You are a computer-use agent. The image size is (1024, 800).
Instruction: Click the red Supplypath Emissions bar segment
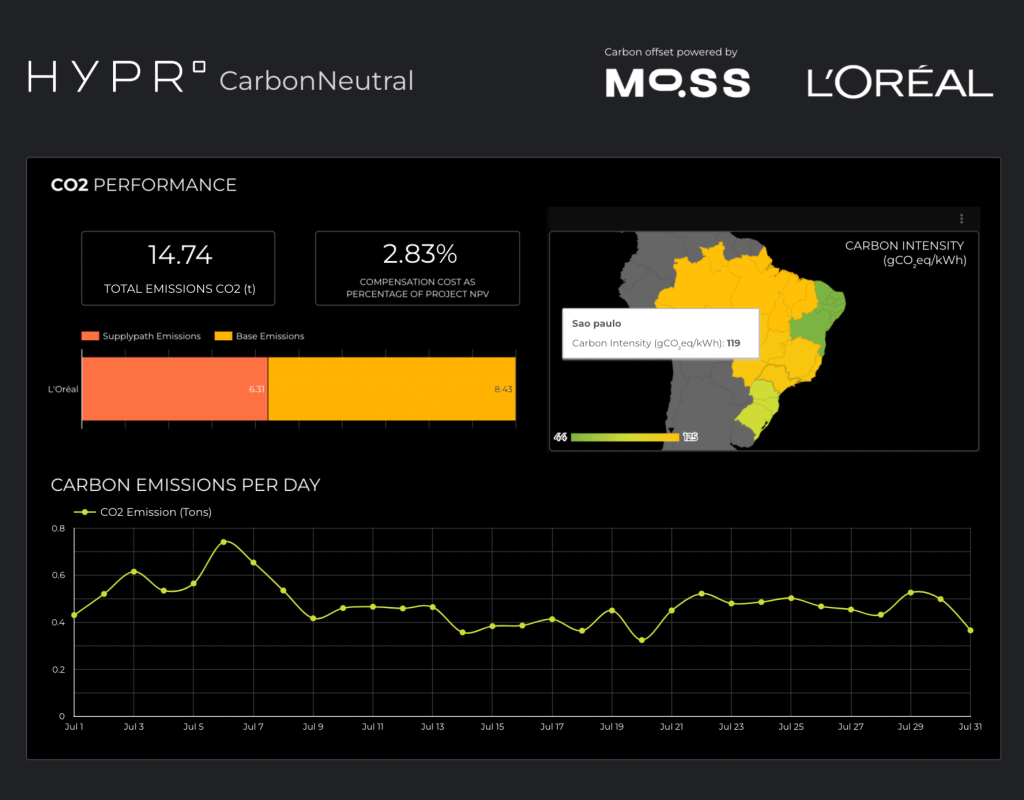pyautogui.click(x=175, y=389)
